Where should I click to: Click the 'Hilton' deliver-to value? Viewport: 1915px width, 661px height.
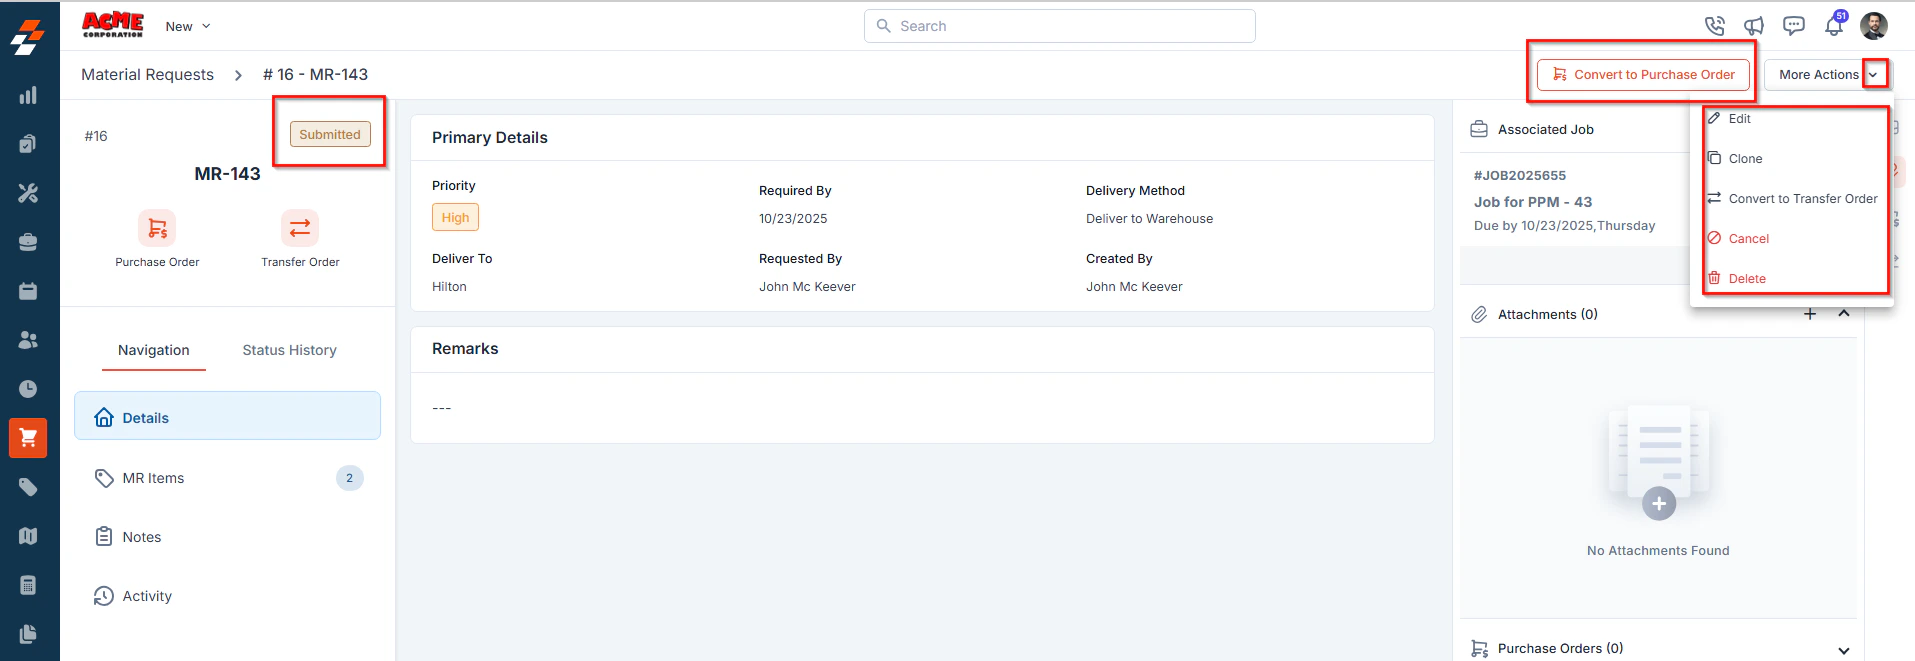pos(449,287)
